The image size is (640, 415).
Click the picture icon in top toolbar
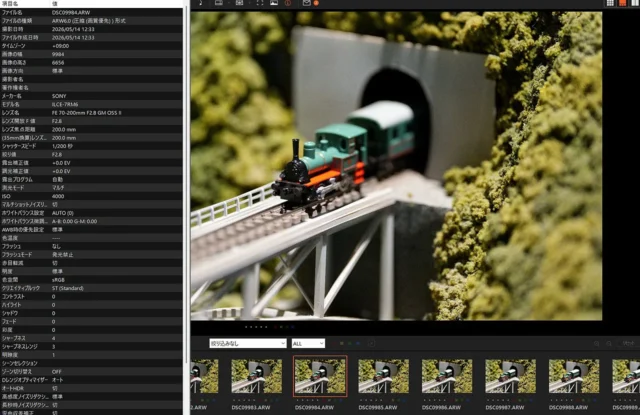pyautogui.click(x=274, y=3)
